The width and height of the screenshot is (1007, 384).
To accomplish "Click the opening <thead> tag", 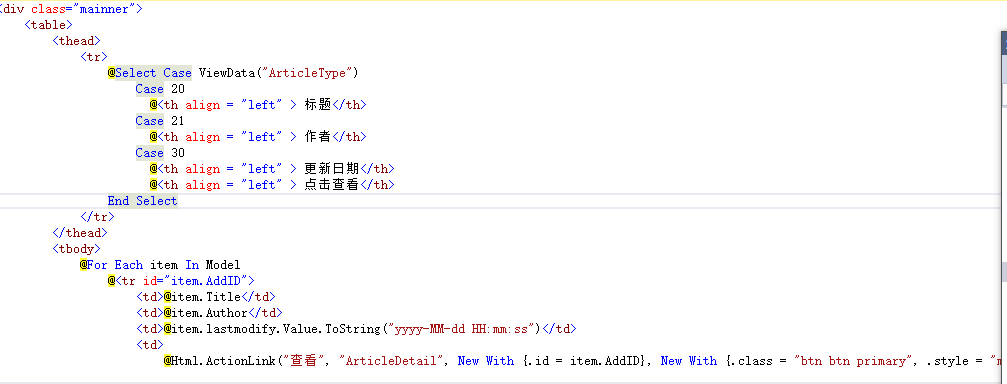I will pyautogui.click(x=76, y=41).
